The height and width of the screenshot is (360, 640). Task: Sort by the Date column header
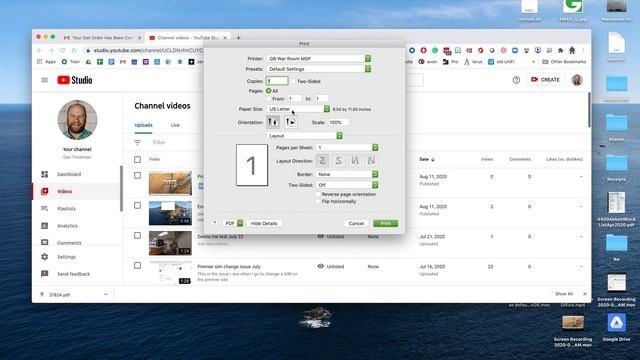click(x=427, y=159)
